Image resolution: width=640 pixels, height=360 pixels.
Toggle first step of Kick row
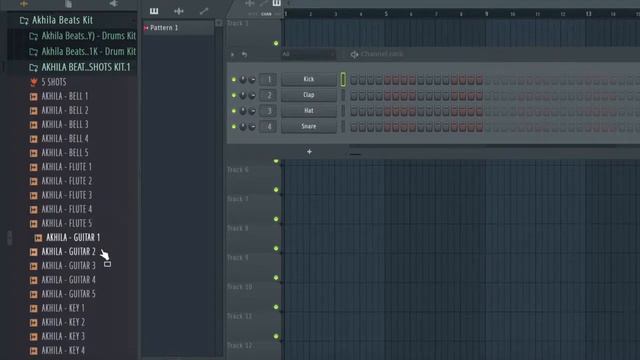pos(354,80)
